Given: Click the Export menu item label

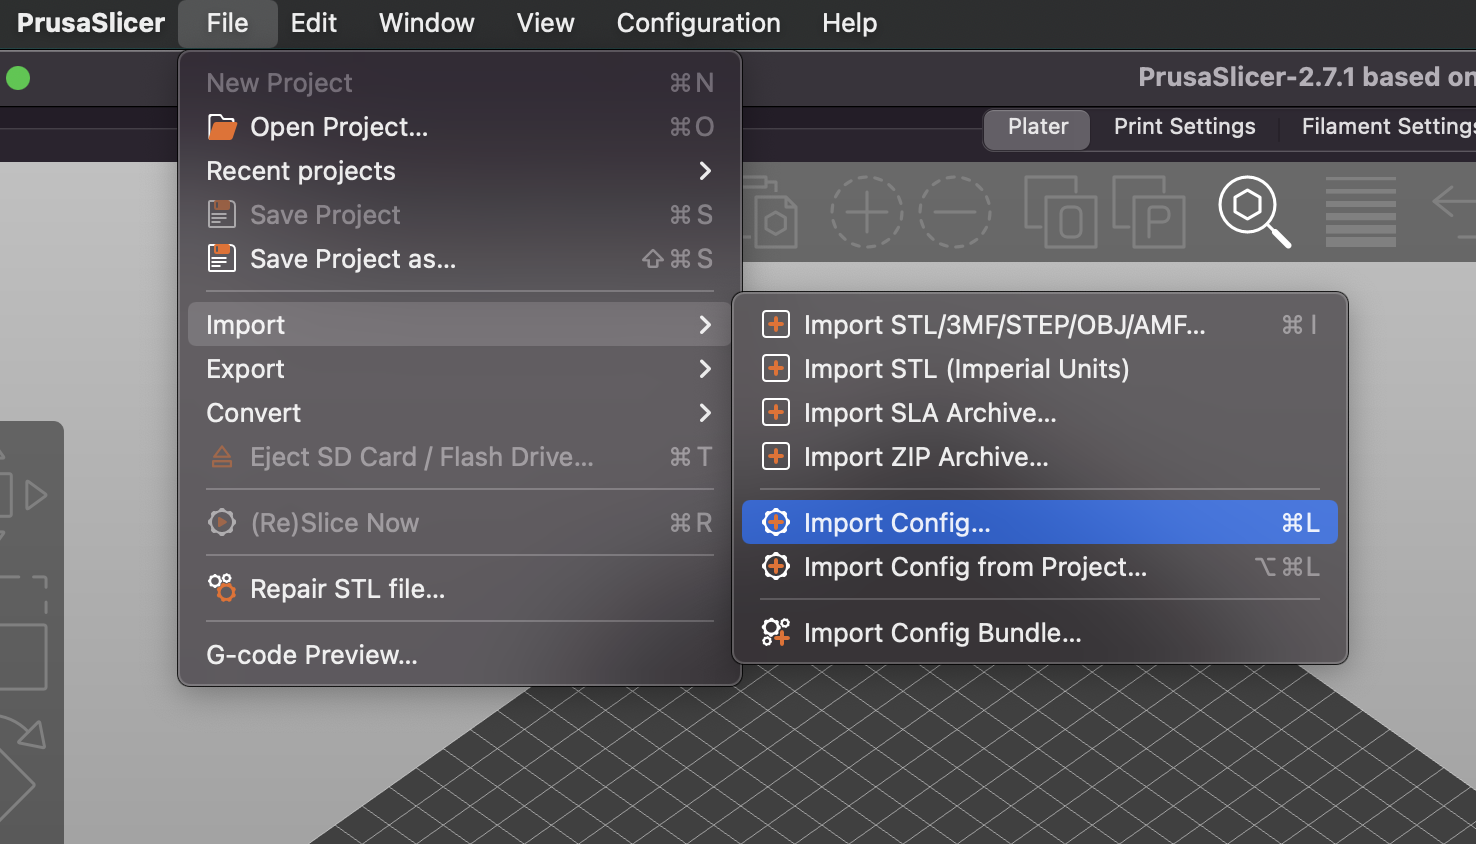Looking at the screenshot, I should pos(245,369).
